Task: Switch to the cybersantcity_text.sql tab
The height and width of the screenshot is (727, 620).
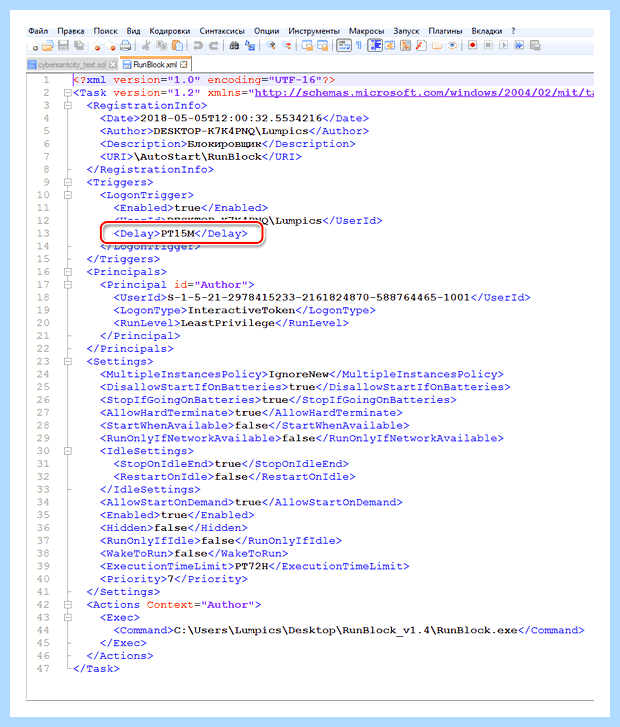Action: point(71,65)
